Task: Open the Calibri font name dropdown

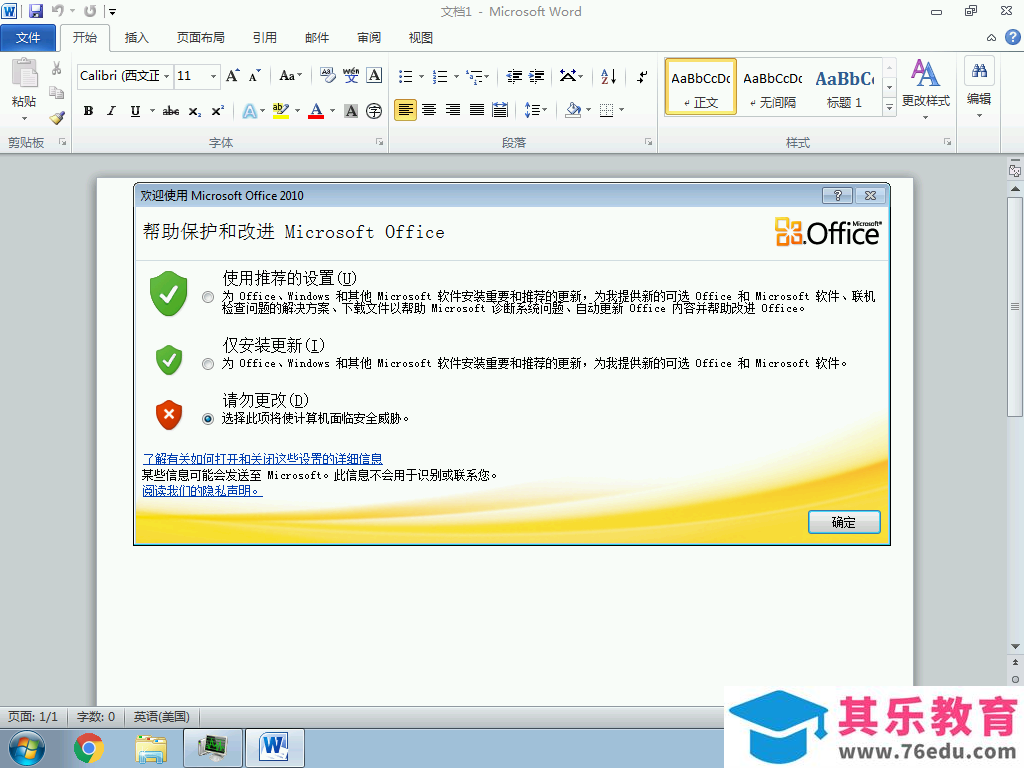Action: pyautogui.click(x=167, y=76)
